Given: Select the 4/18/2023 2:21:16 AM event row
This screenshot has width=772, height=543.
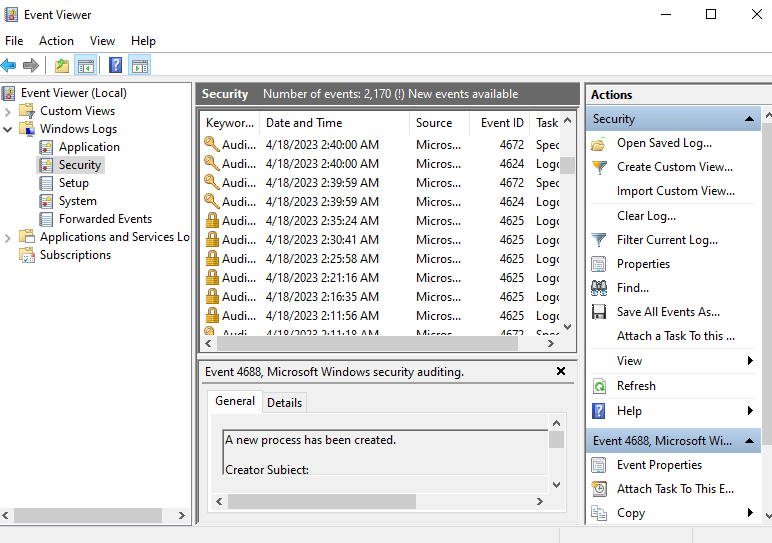Looking at the screenshot, I should [x=381, y=278].
